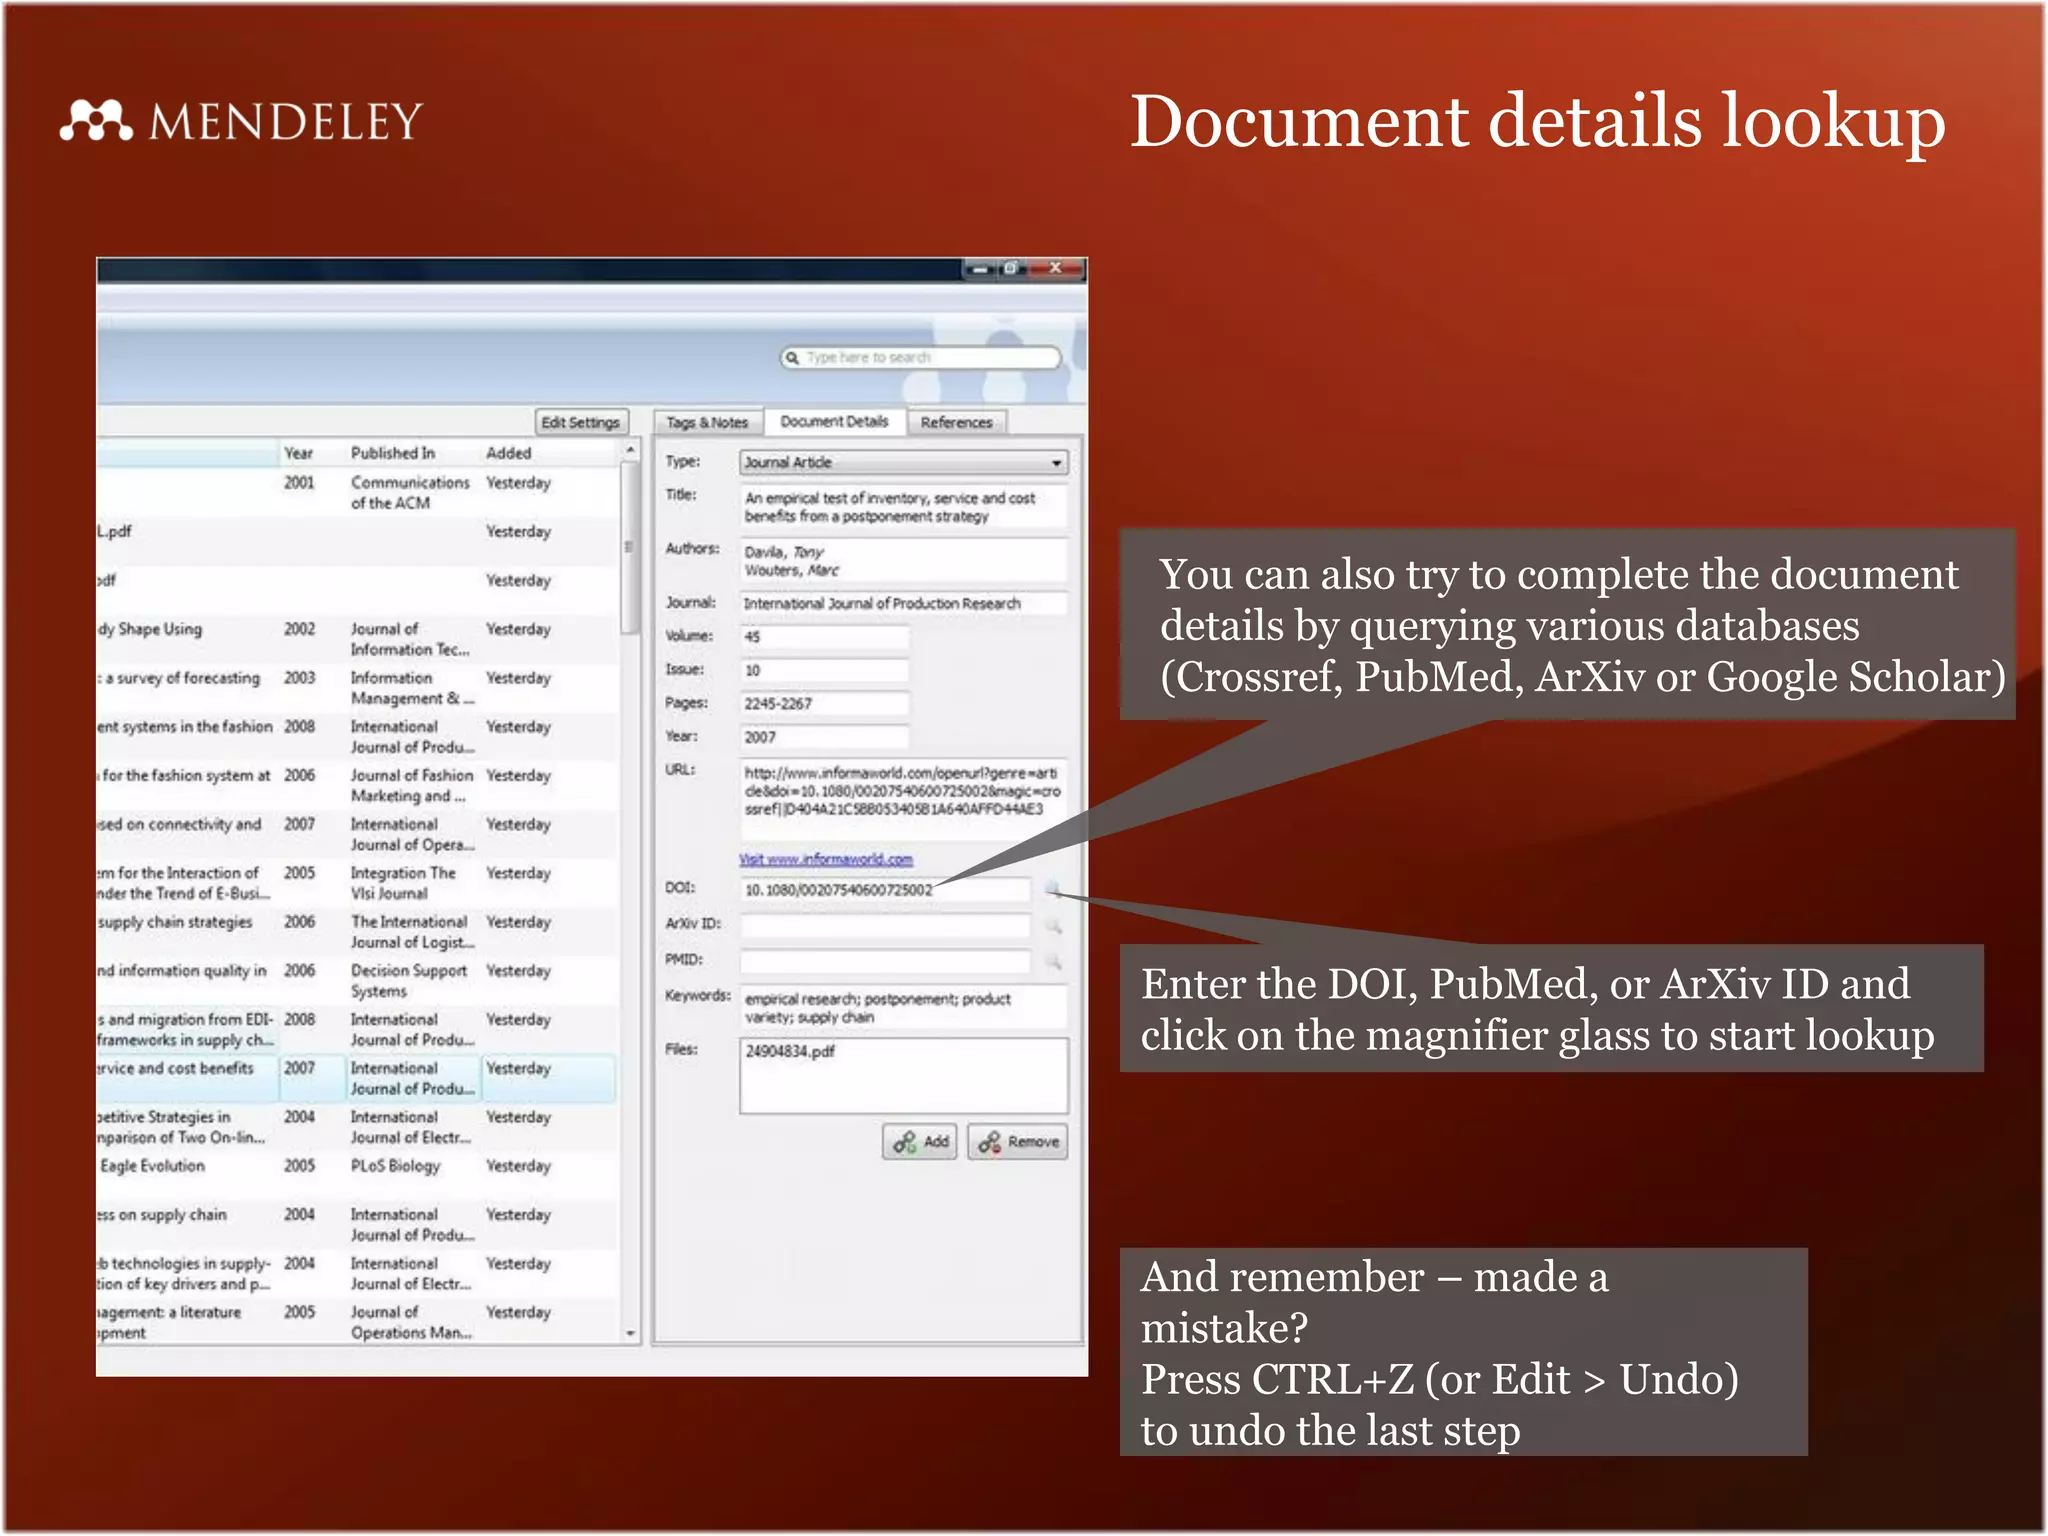Select the Document Details tab
Image resolution: width=2048 pixels, height=1536 pixels.
[834, 421]
